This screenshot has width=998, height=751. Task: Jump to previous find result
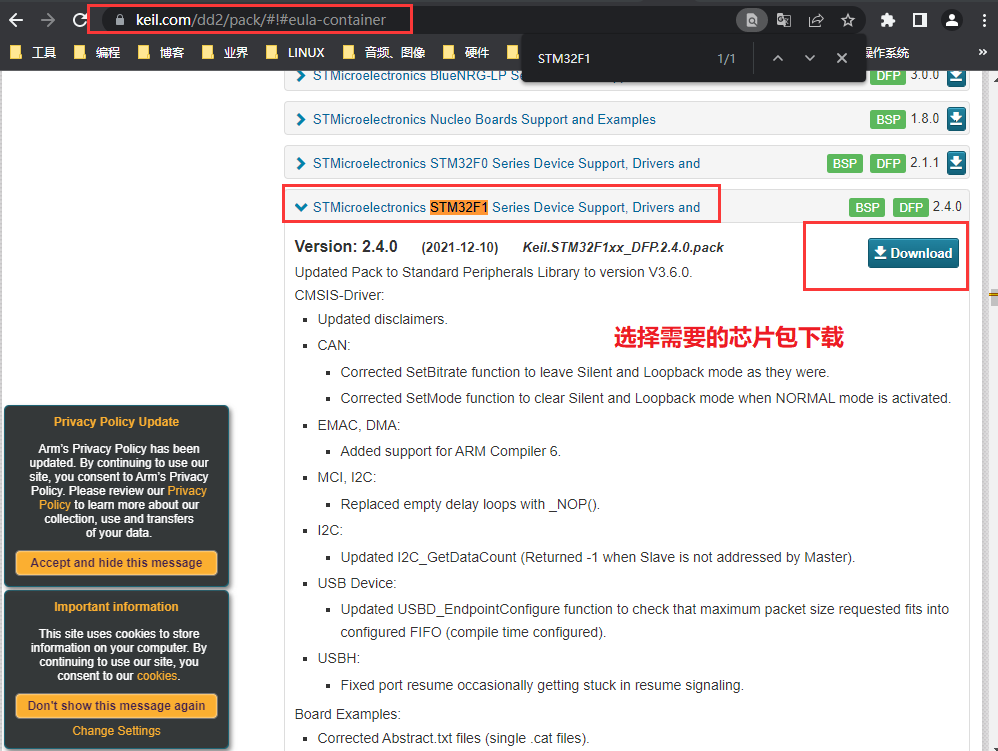[x=778, y=59]
